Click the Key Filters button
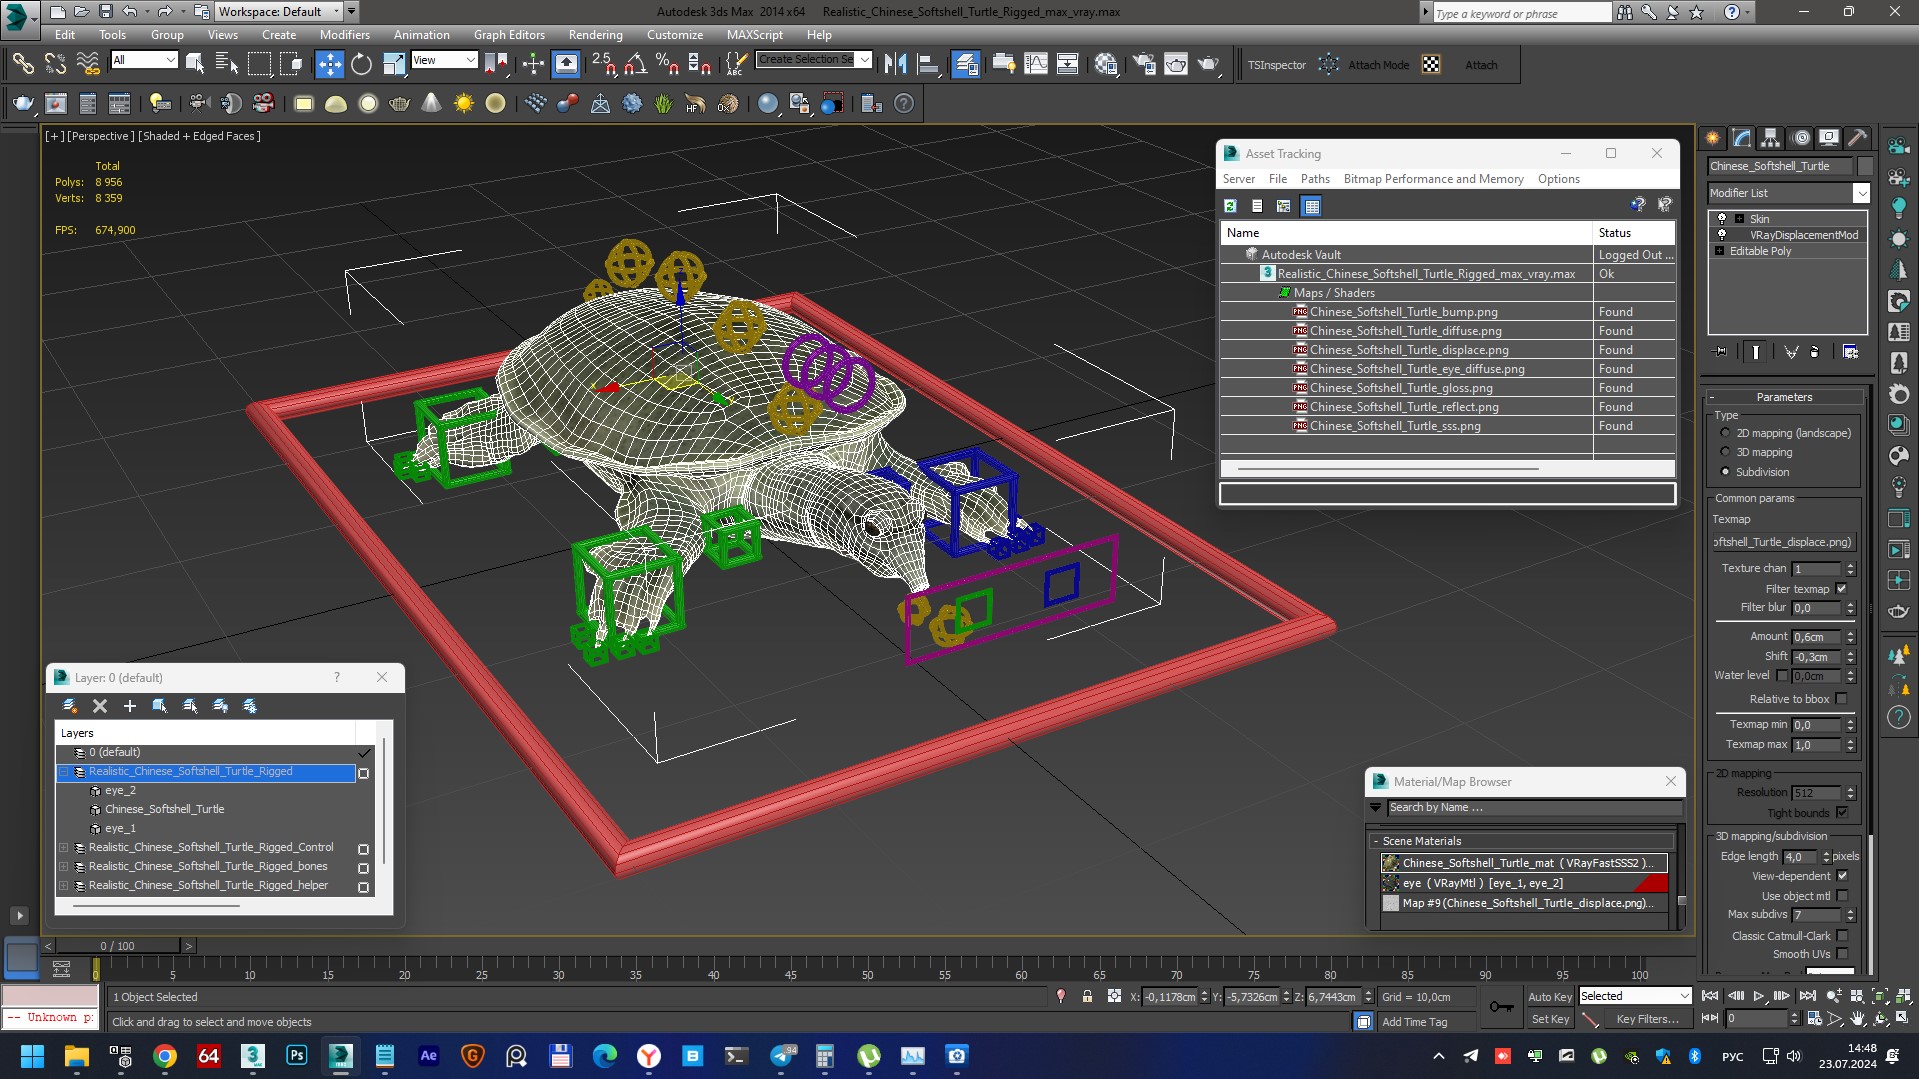Viewport: 1919px width, 1079px height. 1647,1019
